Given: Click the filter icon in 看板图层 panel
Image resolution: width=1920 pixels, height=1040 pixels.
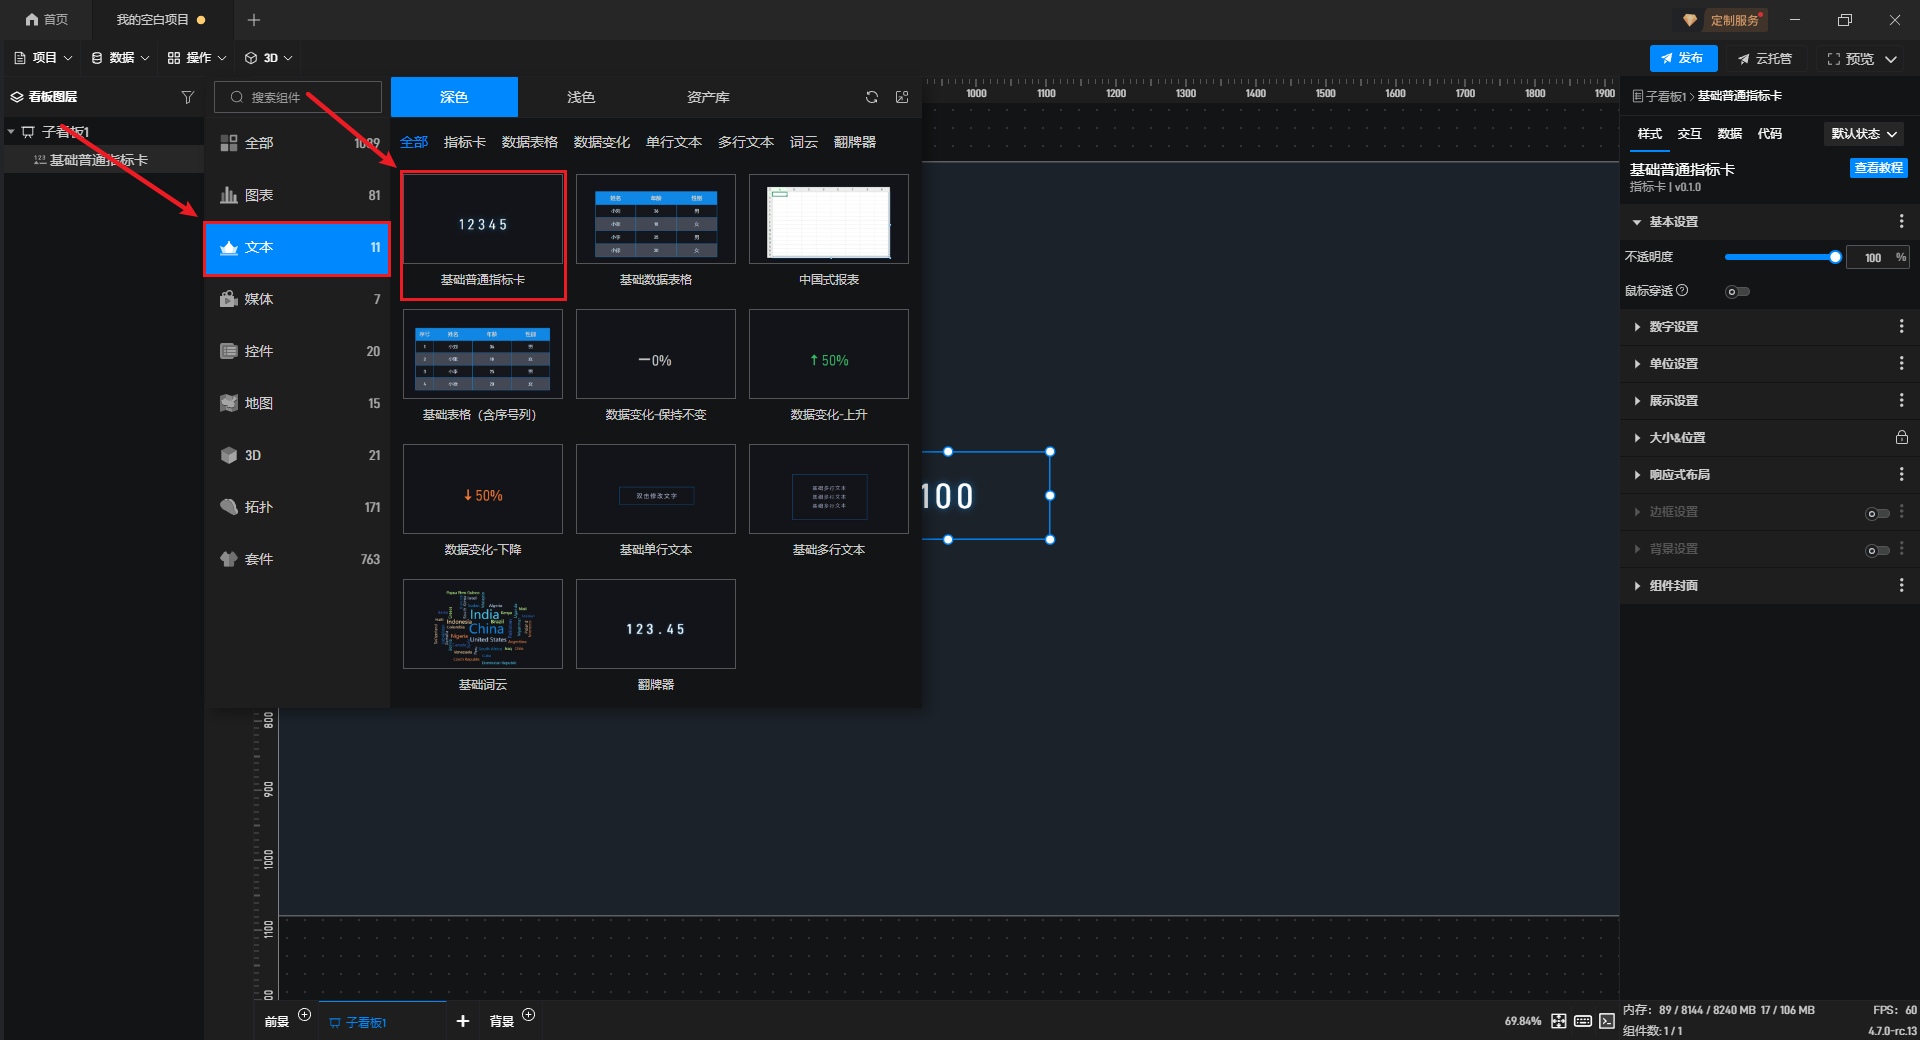Looking at the screenshot, I should click(x=187, y=97).
